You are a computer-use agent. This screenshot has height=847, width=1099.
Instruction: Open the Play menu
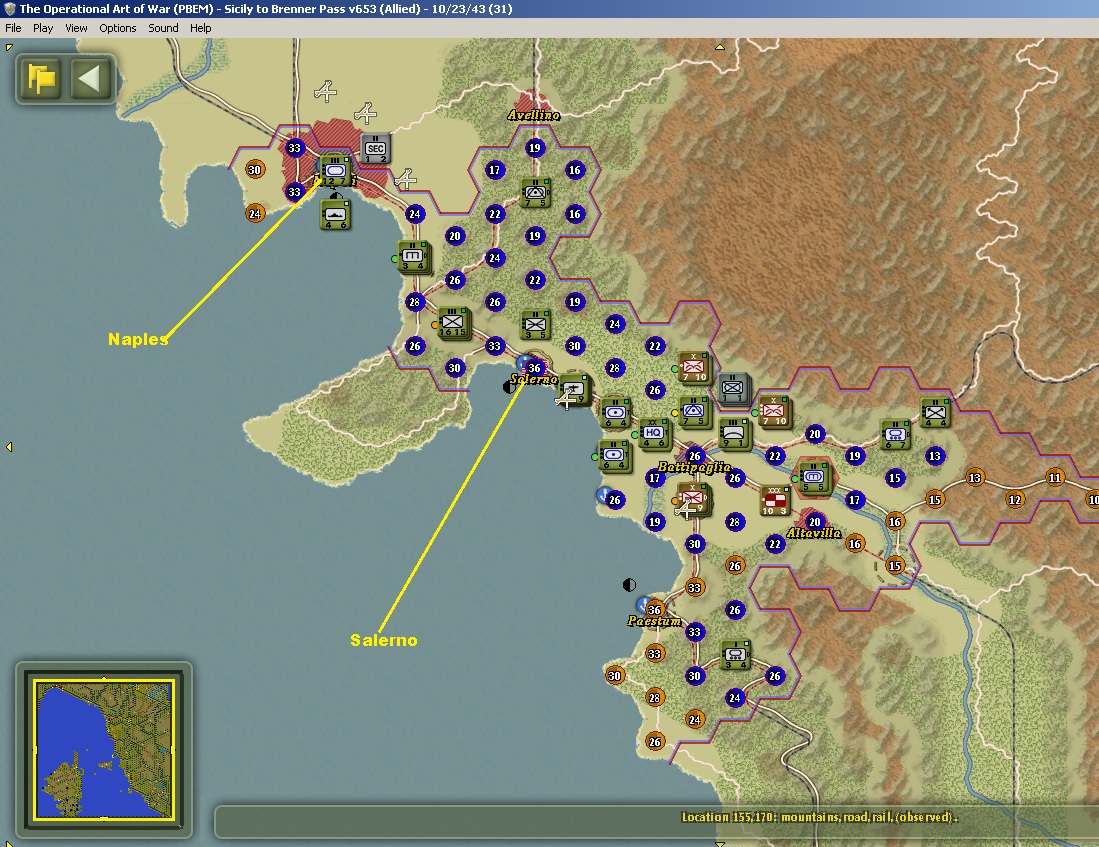pyautogui.click(x=43, y=28)
